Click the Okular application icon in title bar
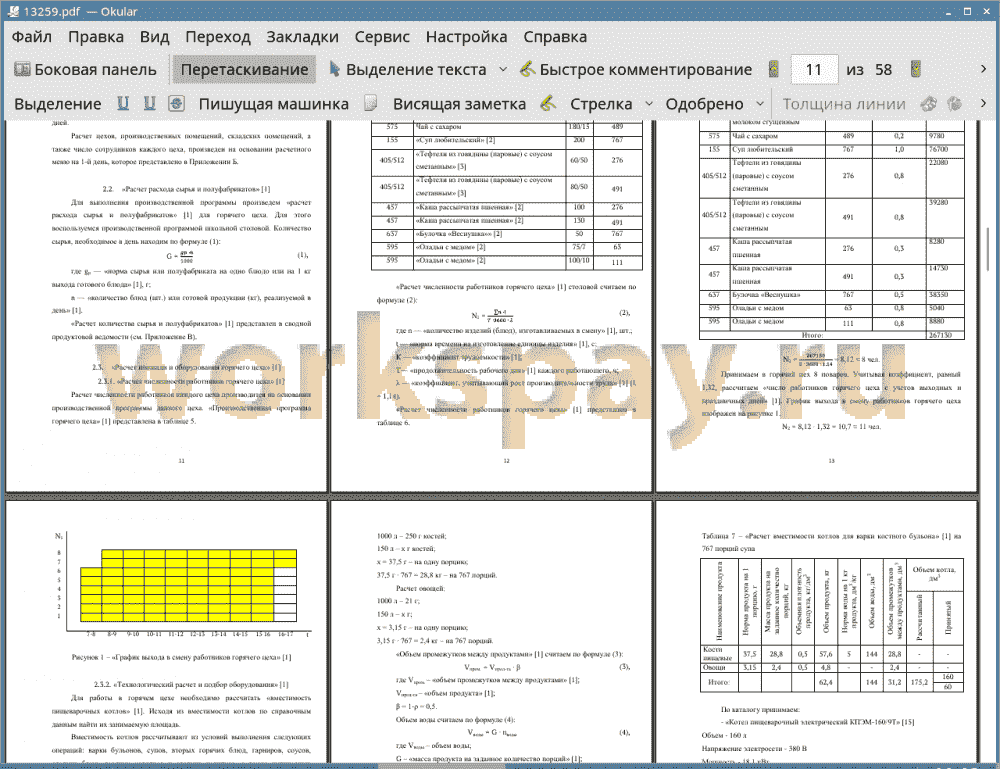The height and width of the screenshot is (769, 1000). [x=12, y=11]
